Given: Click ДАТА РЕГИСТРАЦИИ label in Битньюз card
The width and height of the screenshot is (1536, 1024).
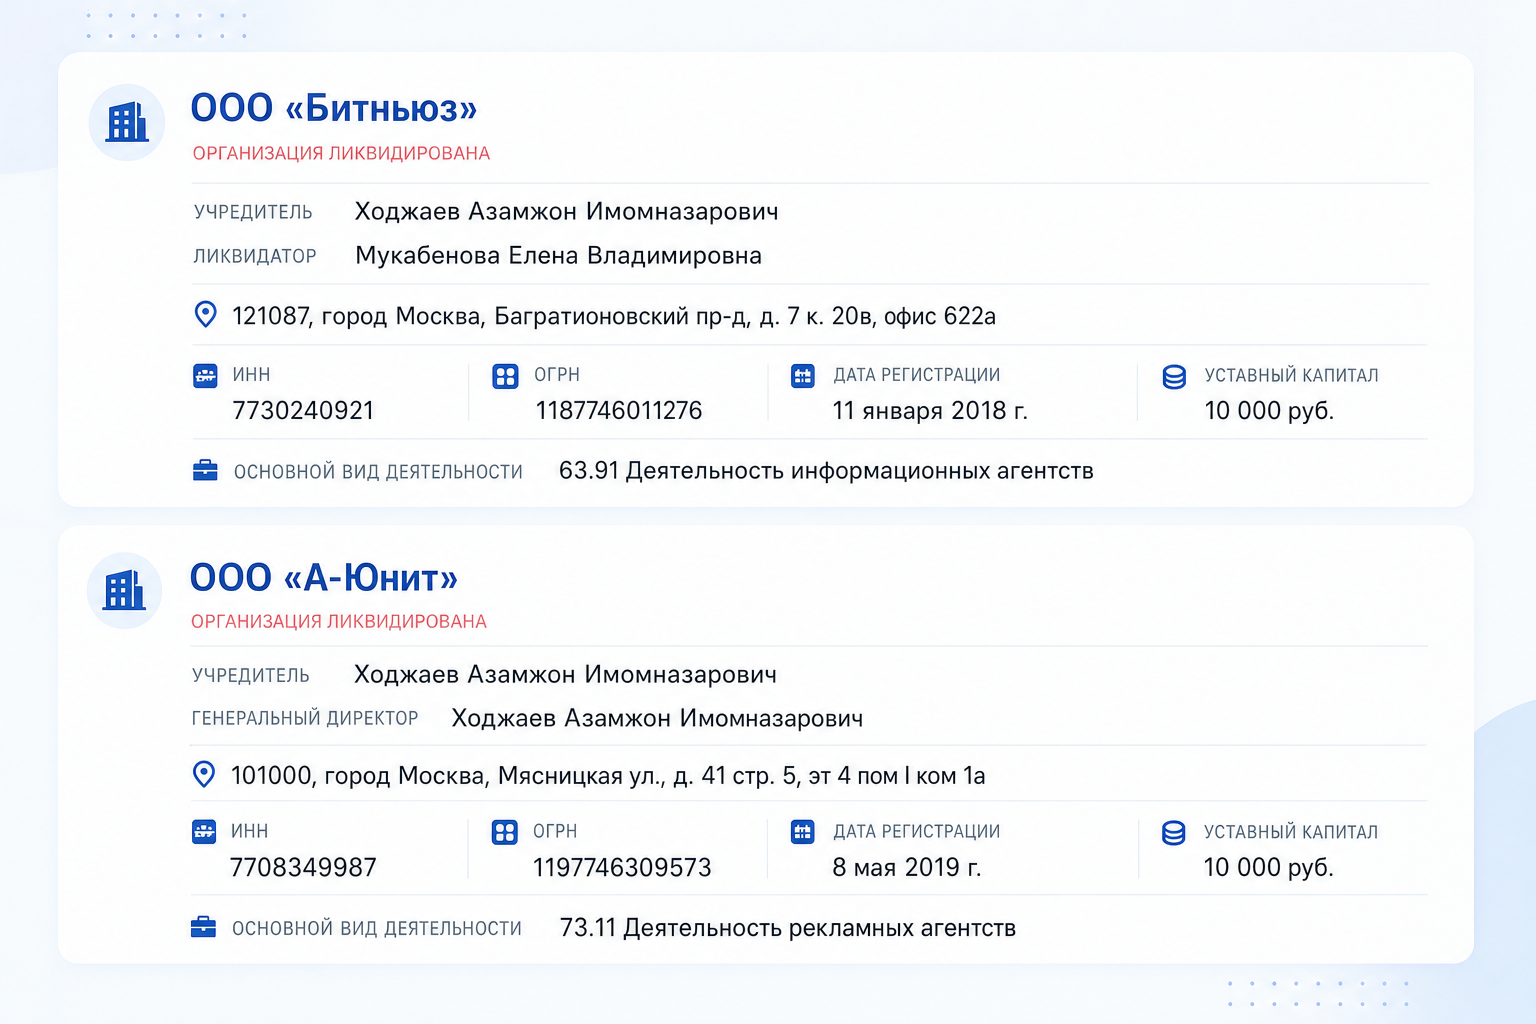Looking at the screenshot, I should [x=917, y=375].
